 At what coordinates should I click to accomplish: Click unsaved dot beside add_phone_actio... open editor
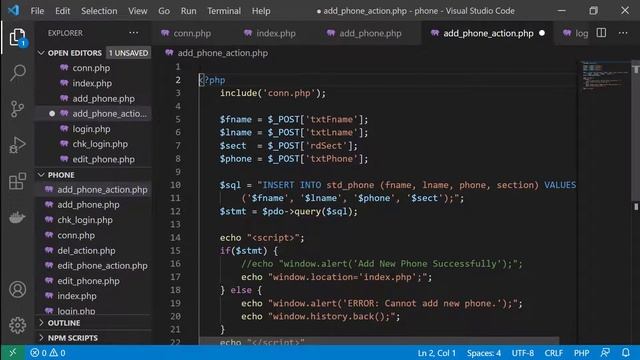(x=52, y=114)
